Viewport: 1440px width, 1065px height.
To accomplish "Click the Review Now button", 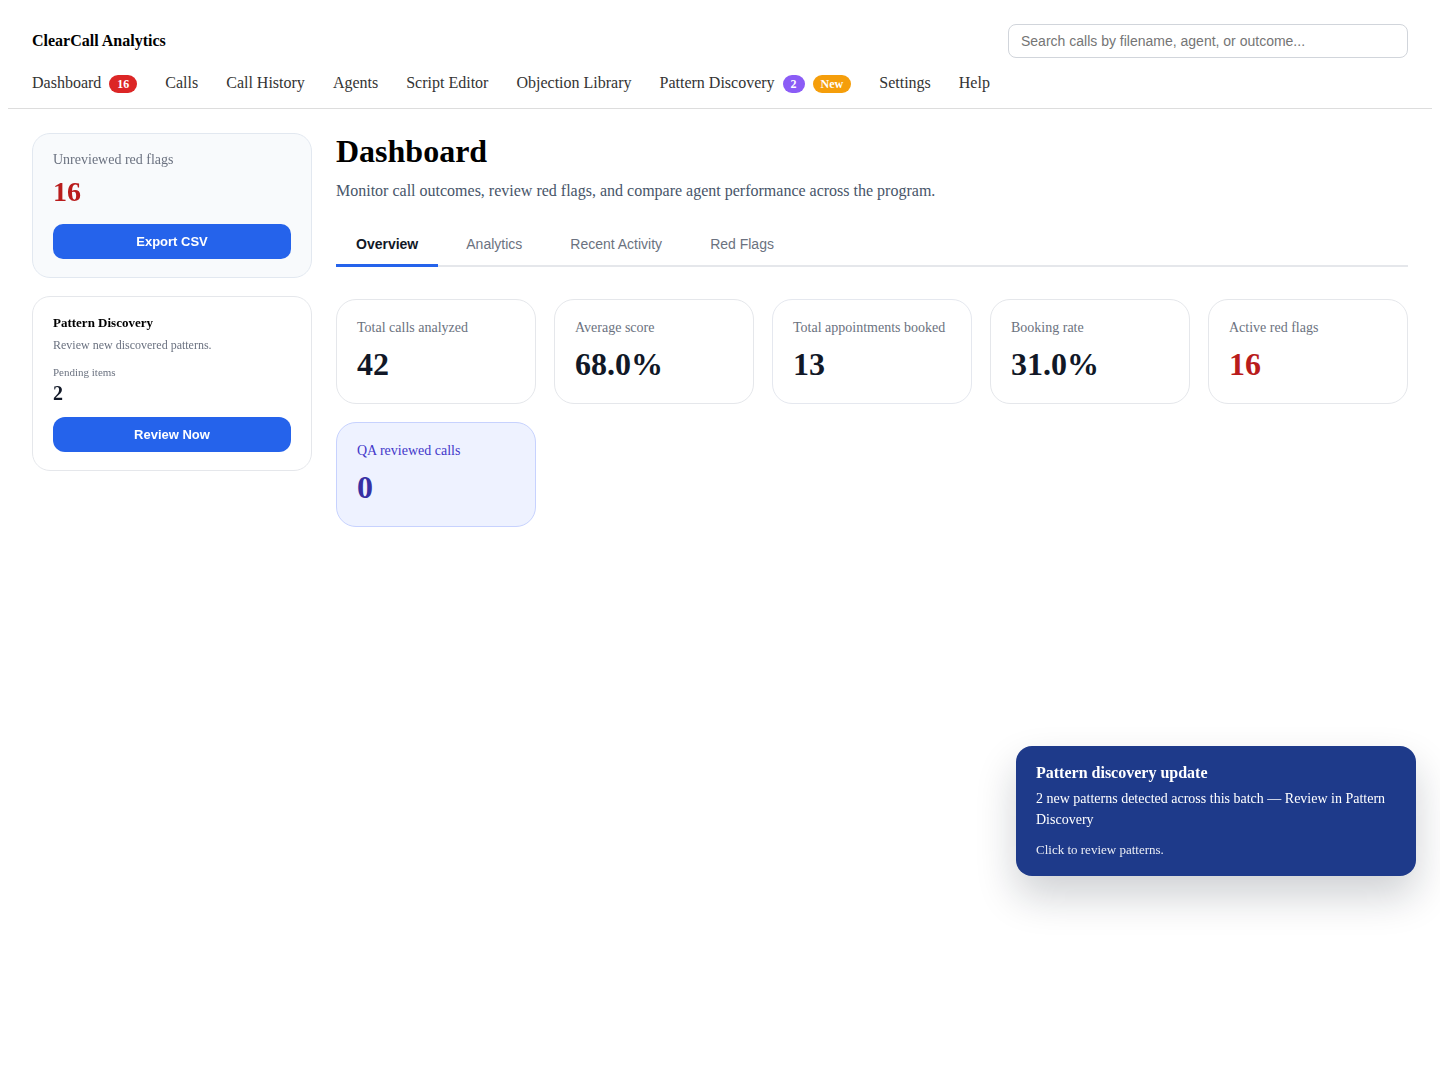I will [172, 434].
